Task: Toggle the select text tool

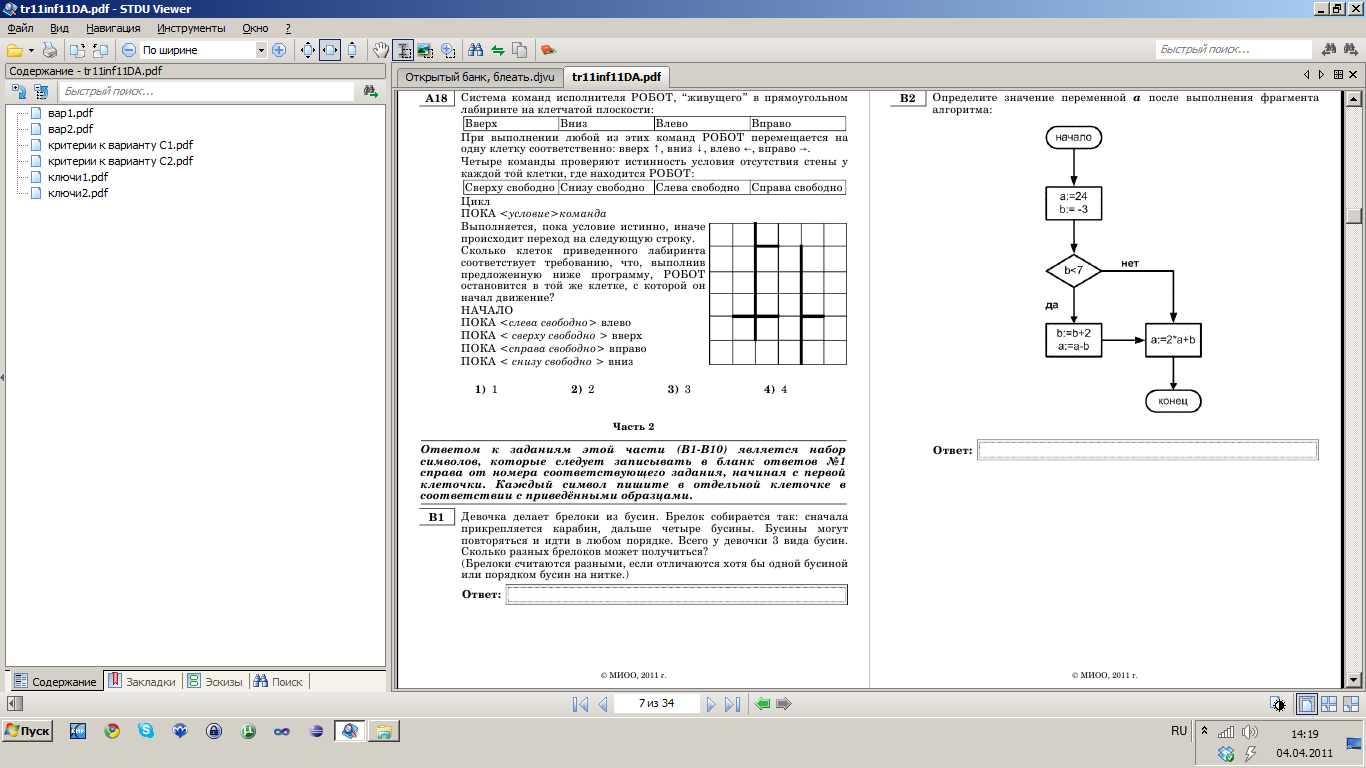Action: point(403,50)
